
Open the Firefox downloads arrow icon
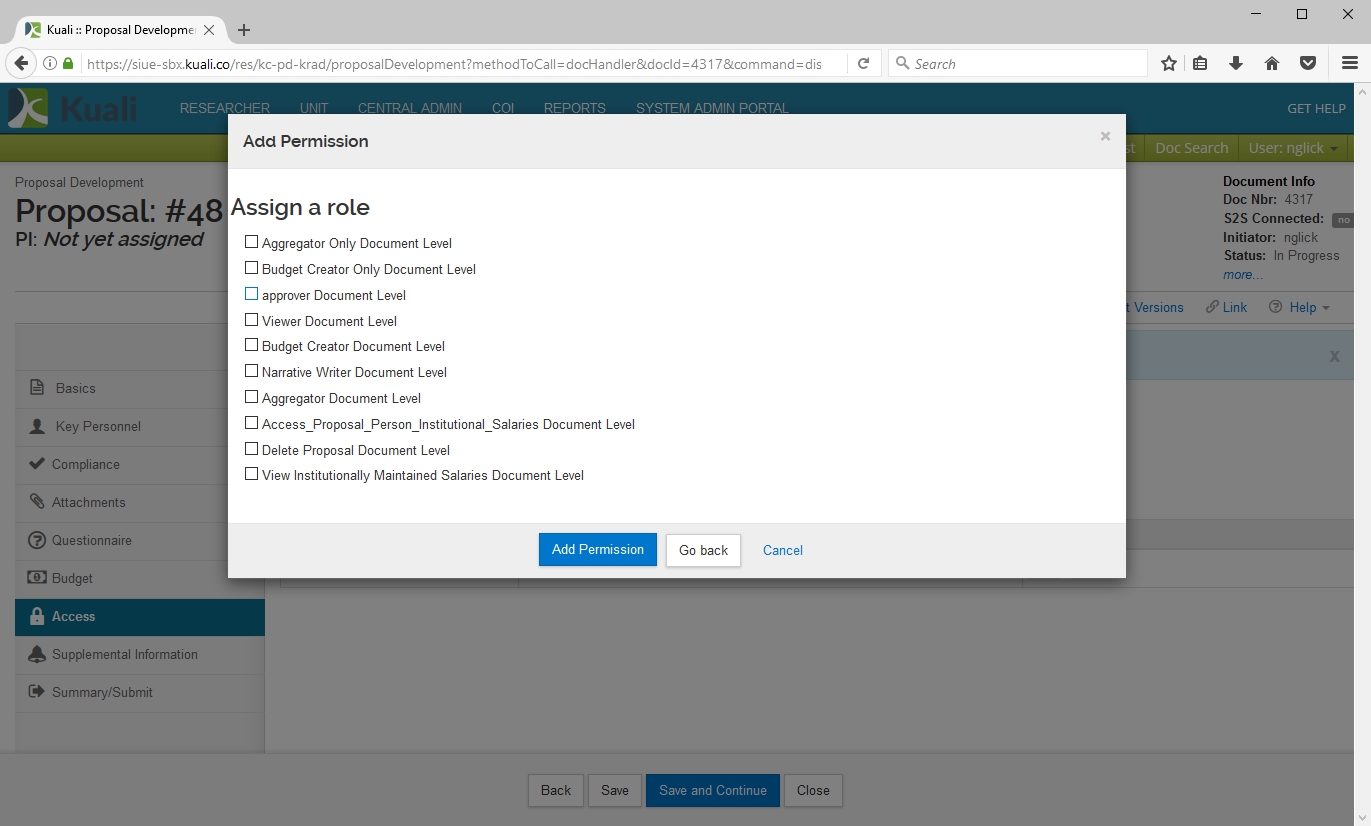pyautogui.click(x=1236, y=64)
